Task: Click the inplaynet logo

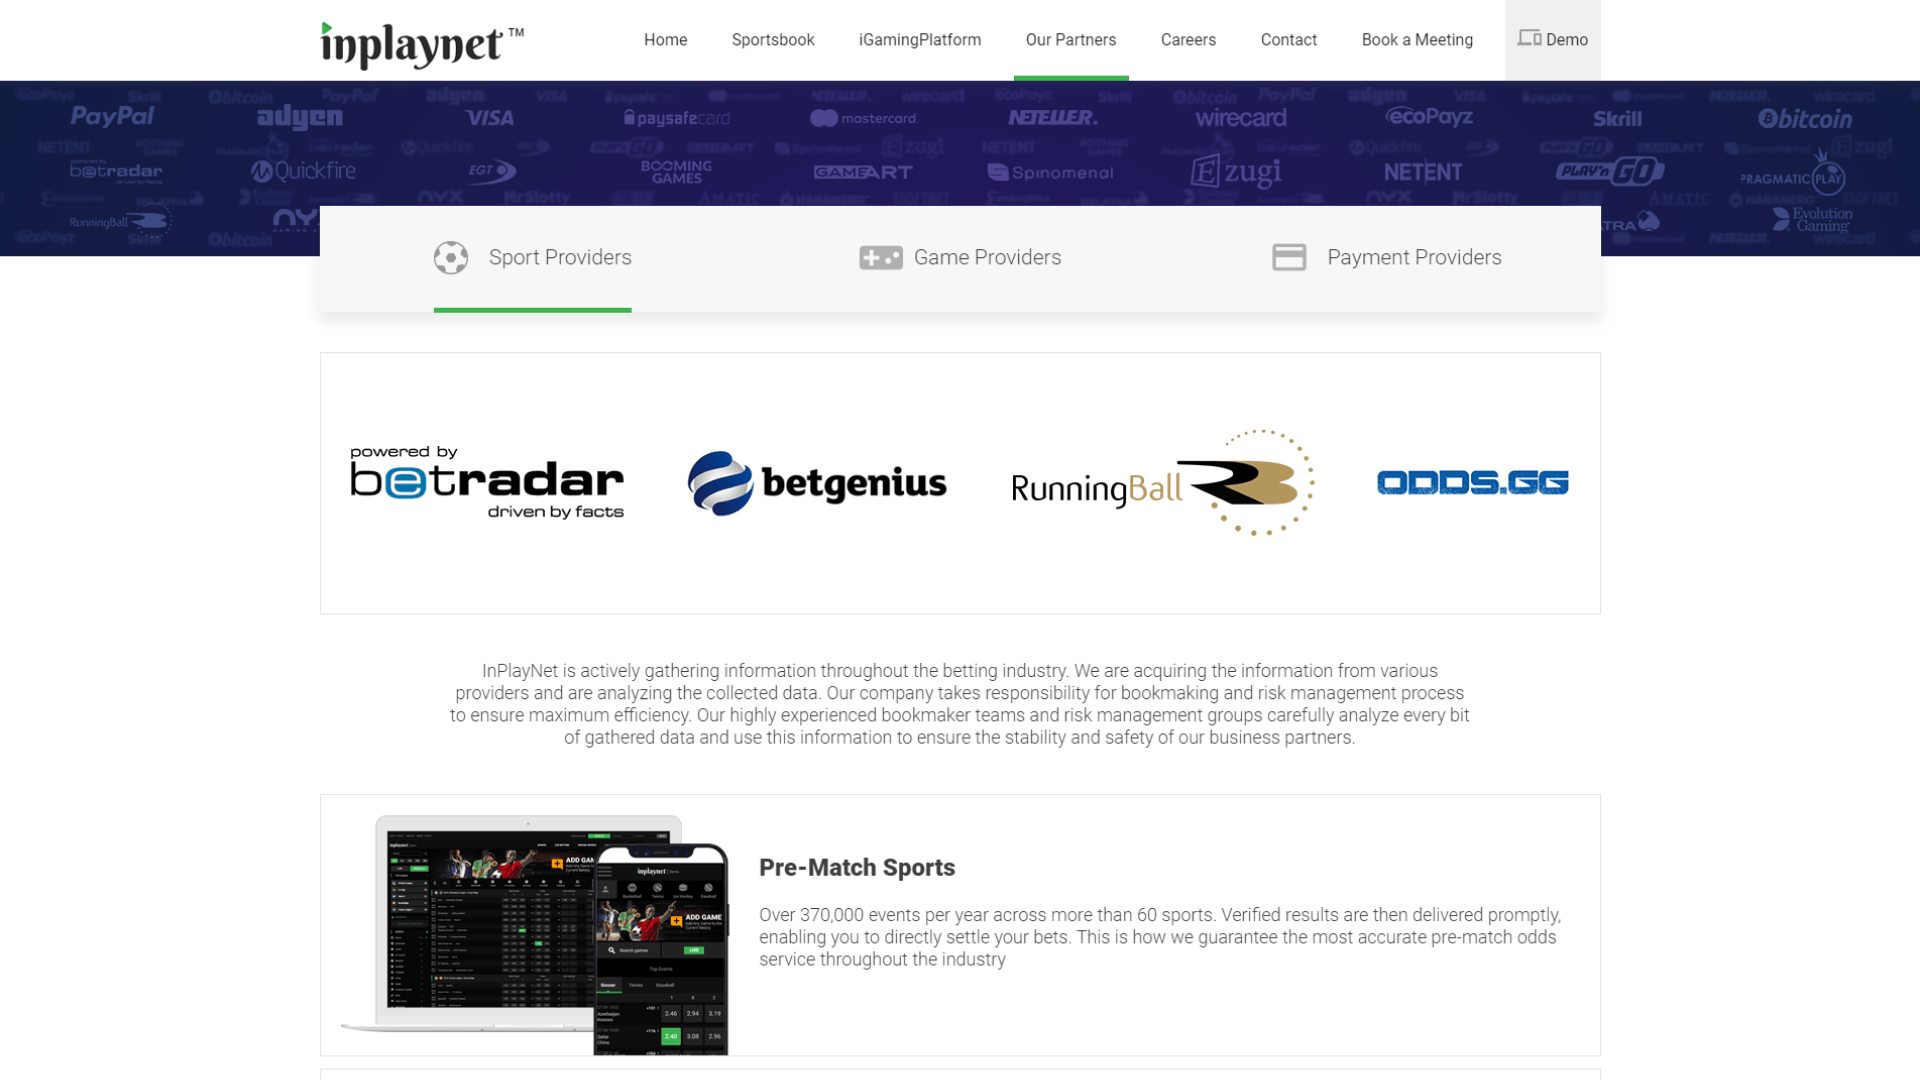Action: [x=422, y=45]
